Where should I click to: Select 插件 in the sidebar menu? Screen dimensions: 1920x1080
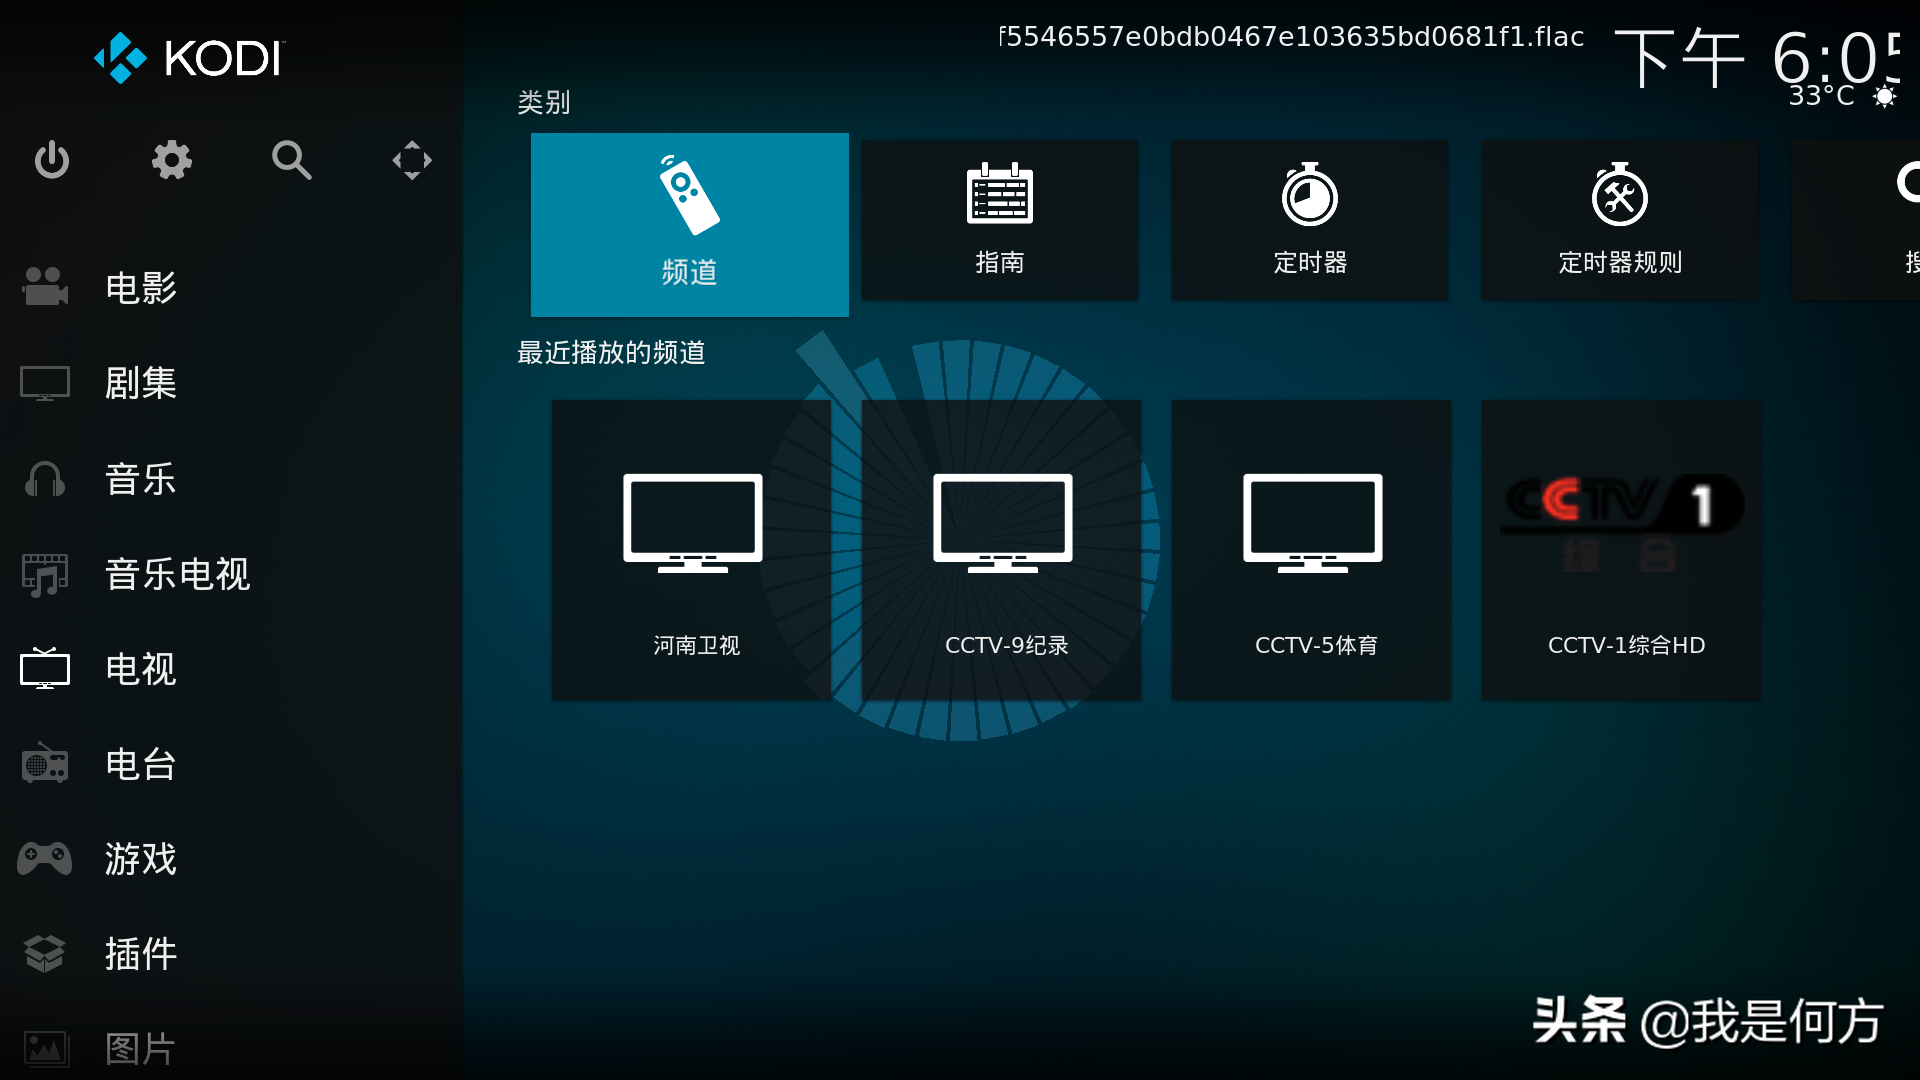pyautogui.click(x=231, y=954)
